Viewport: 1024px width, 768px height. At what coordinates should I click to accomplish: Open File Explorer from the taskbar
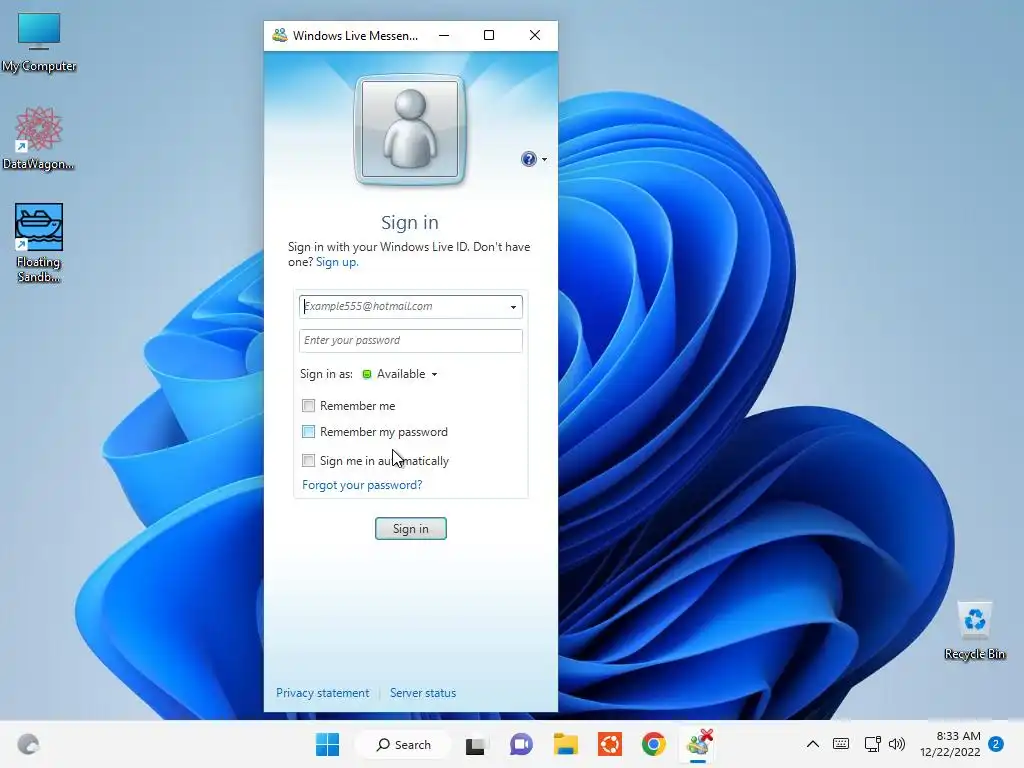[566, 744]
